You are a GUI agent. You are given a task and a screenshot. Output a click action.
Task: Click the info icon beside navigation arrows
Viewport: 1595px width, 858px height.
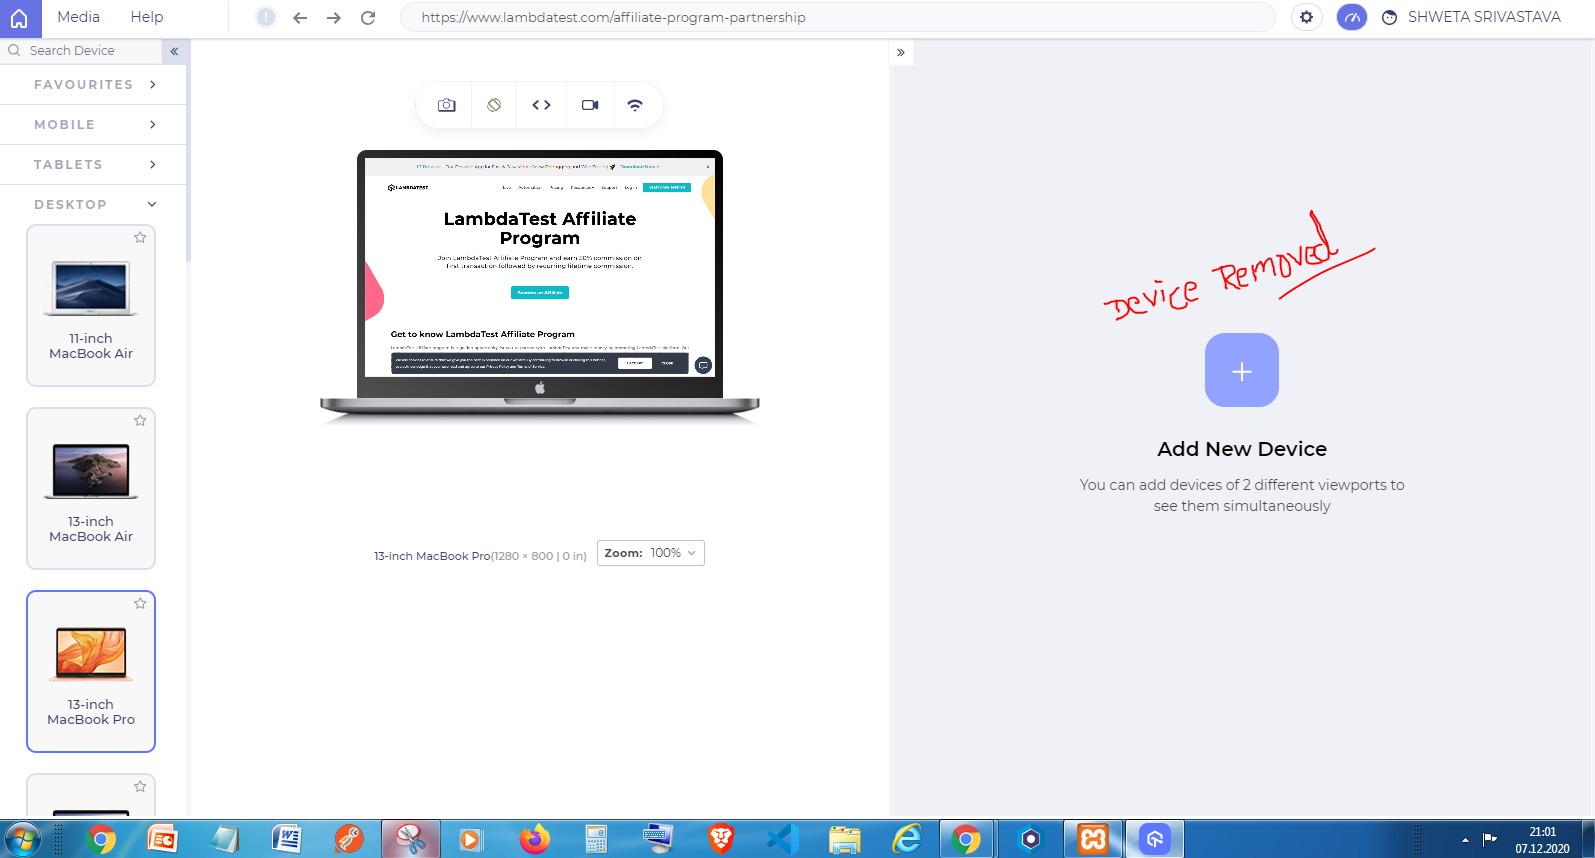[265, 17]
